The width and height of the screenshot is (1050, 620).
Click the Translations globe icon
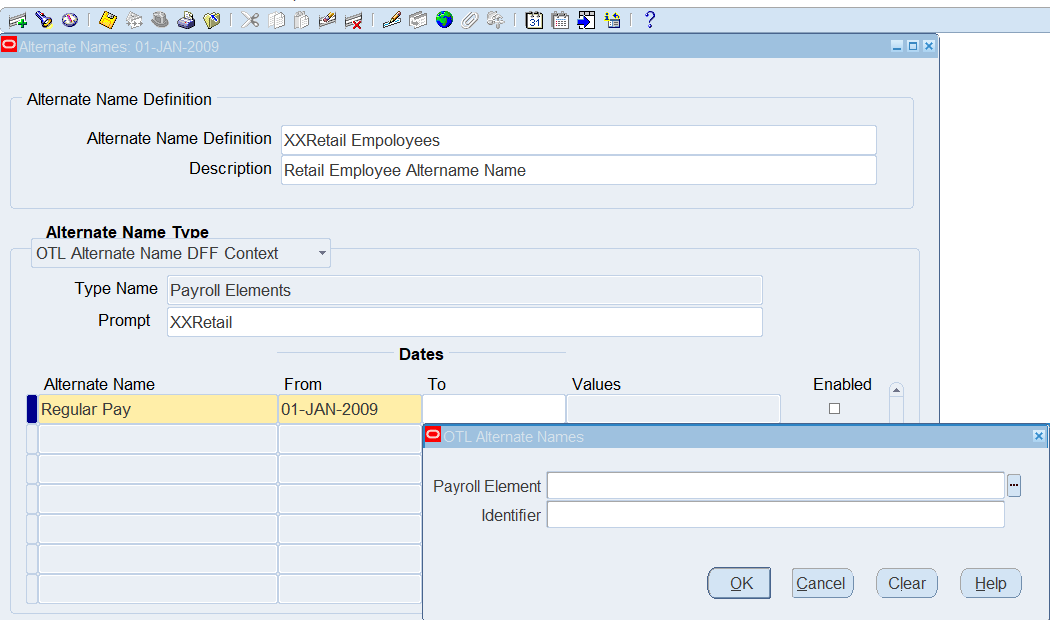444,20
